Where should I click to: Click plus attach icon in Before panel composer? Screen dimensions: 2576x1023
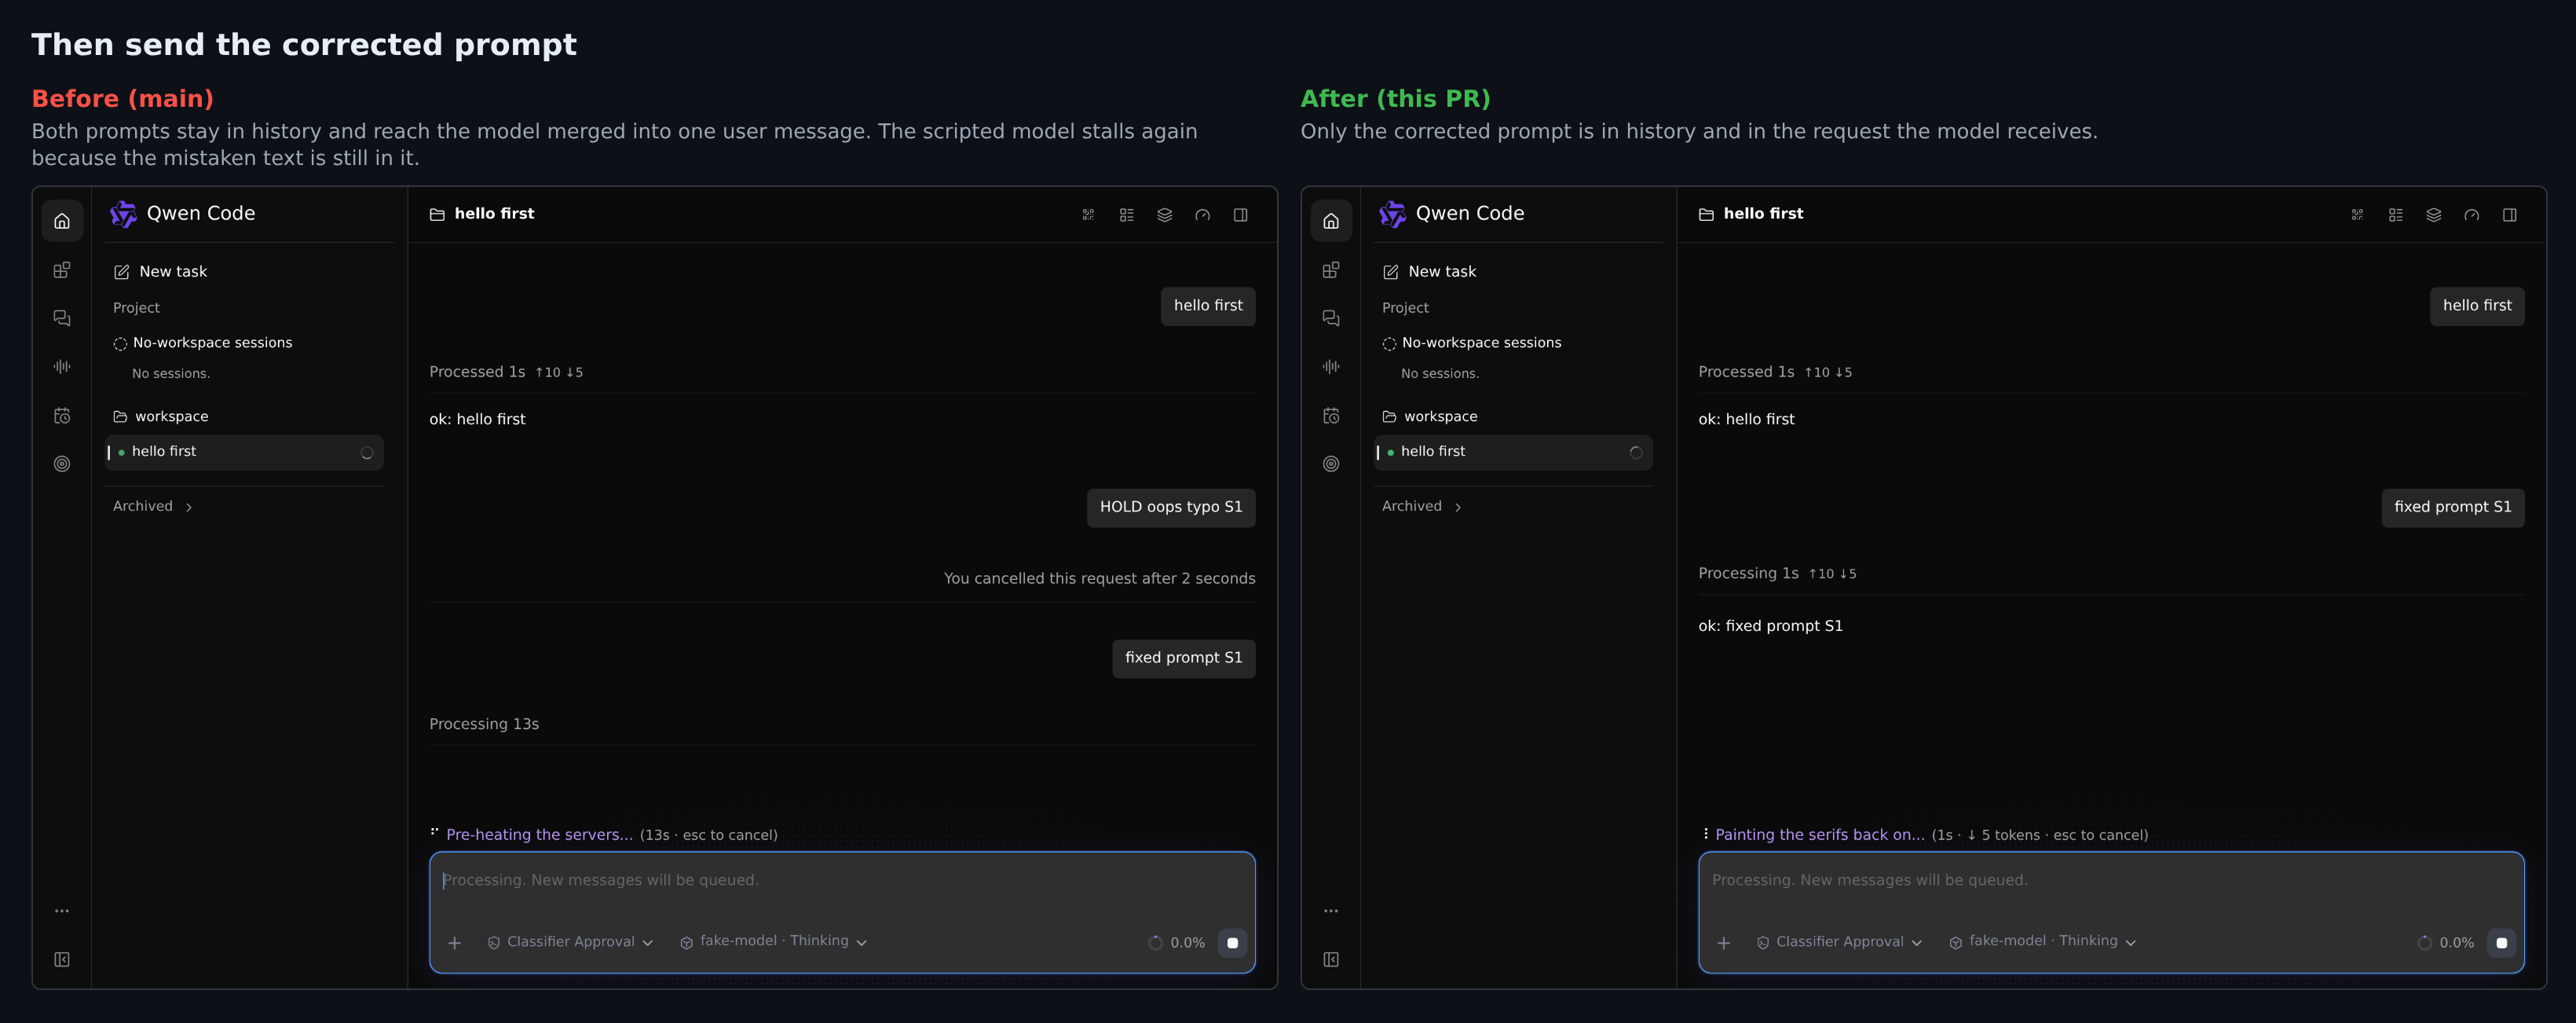tap(454, 943)
